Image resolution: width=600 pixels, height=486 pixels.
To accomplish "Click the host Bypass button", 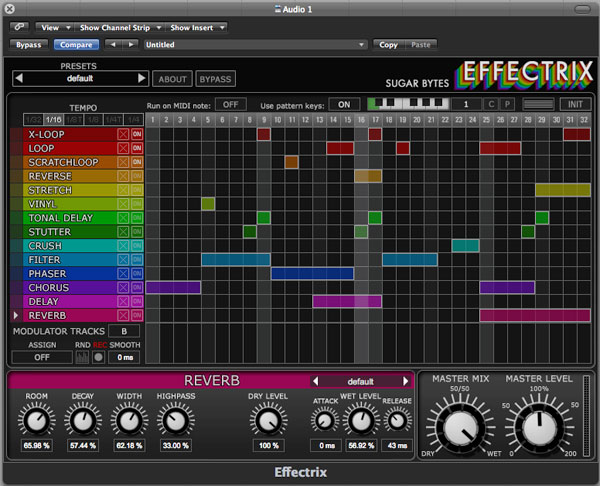I will (29, 45).
